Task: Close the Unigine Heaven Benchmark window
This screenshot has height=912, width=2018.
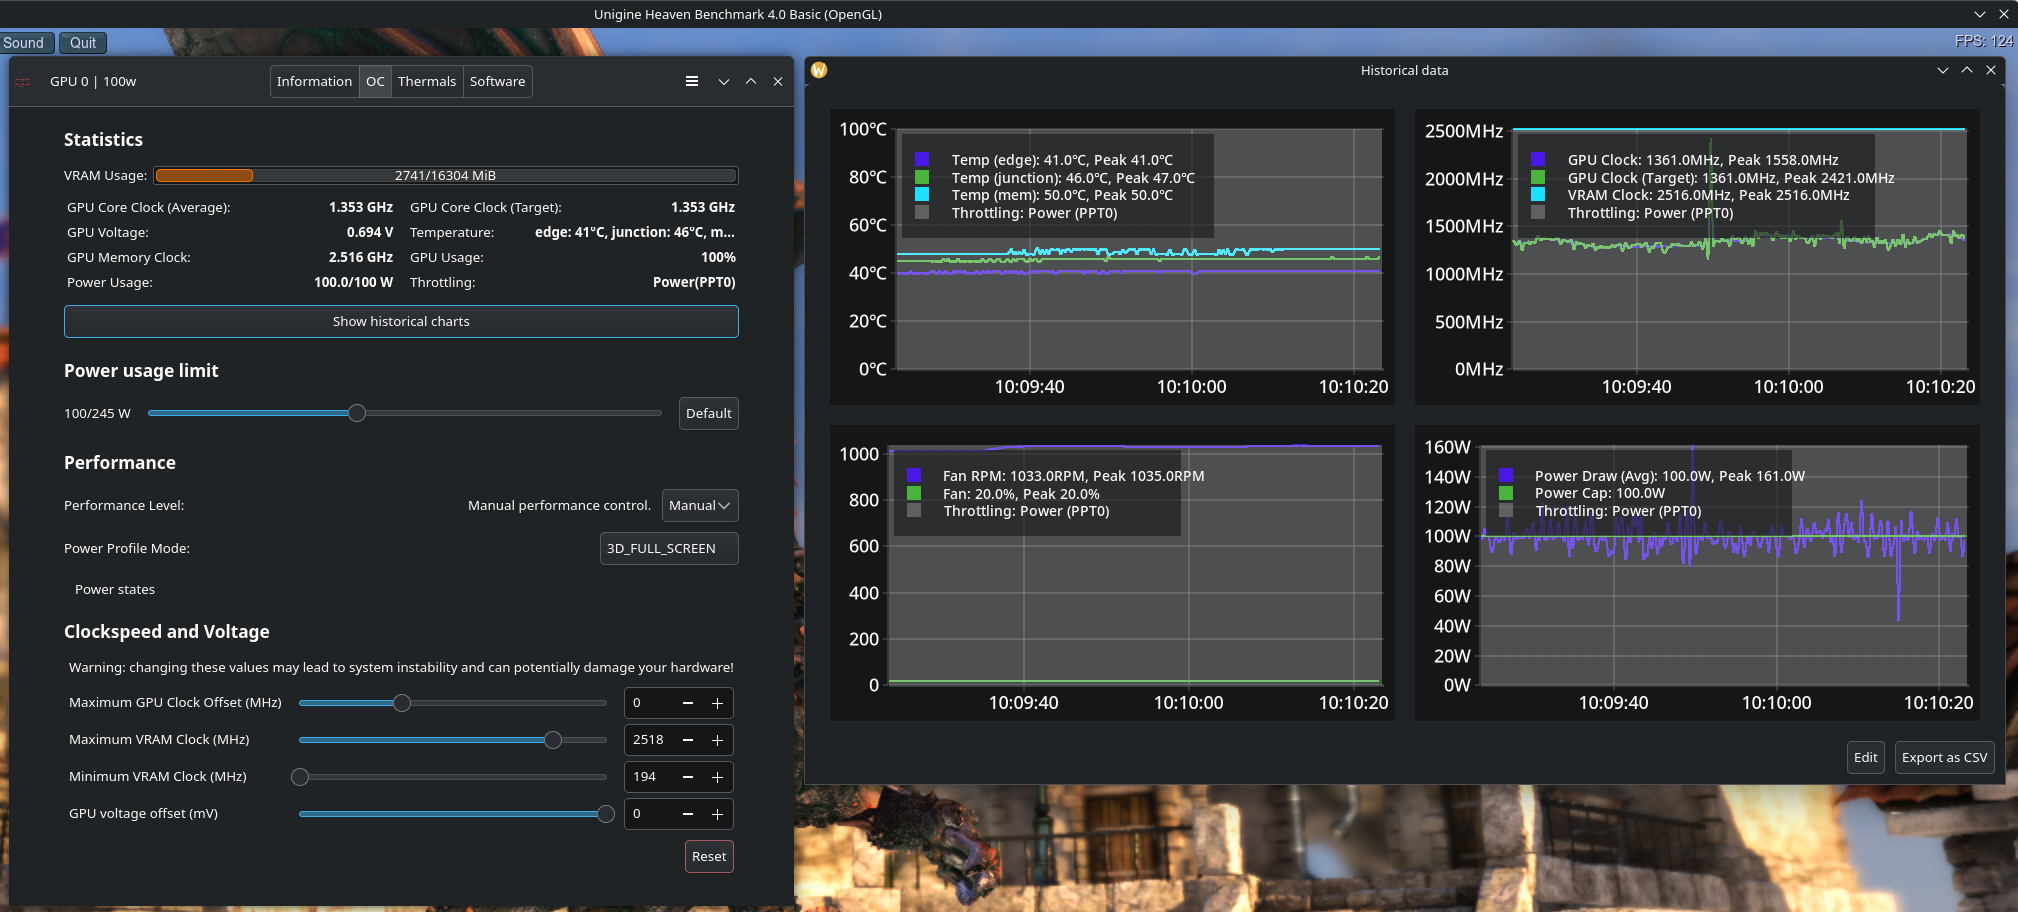Action: tap(2004, 14)
